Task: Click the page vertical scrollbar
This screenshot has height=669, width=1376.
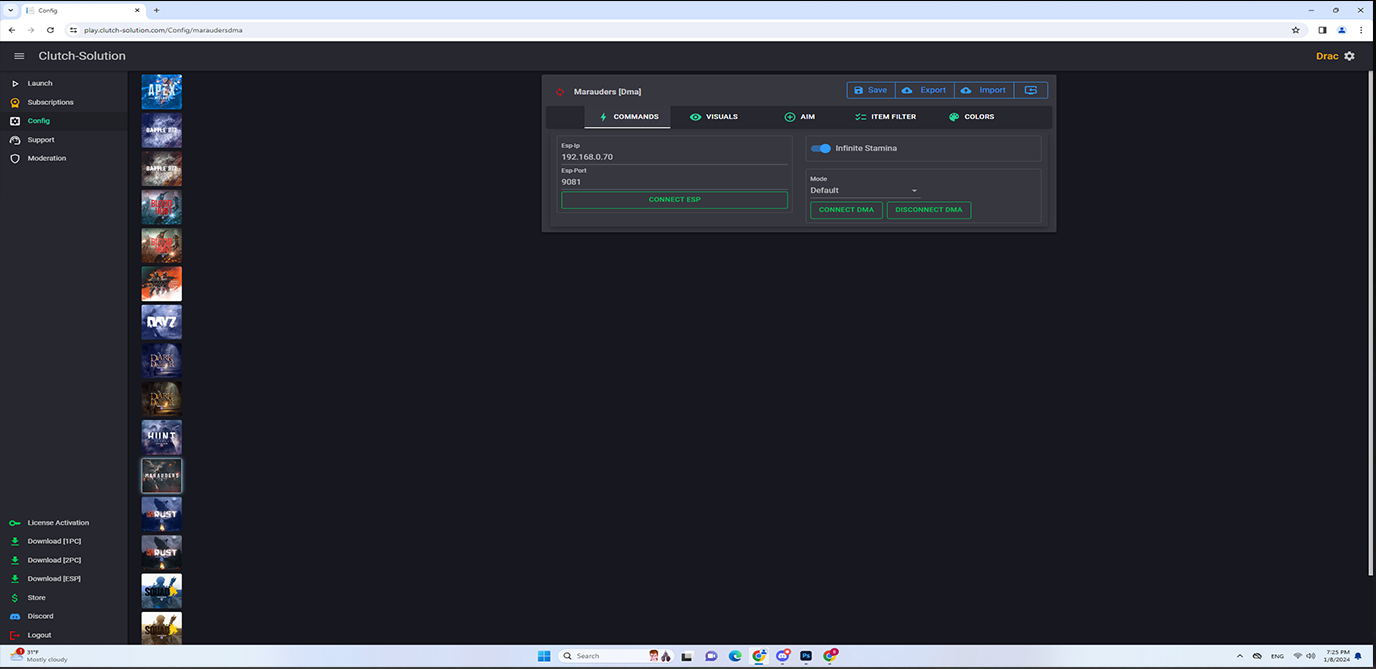Action: pyautogui.click(x=1371, y=325)
